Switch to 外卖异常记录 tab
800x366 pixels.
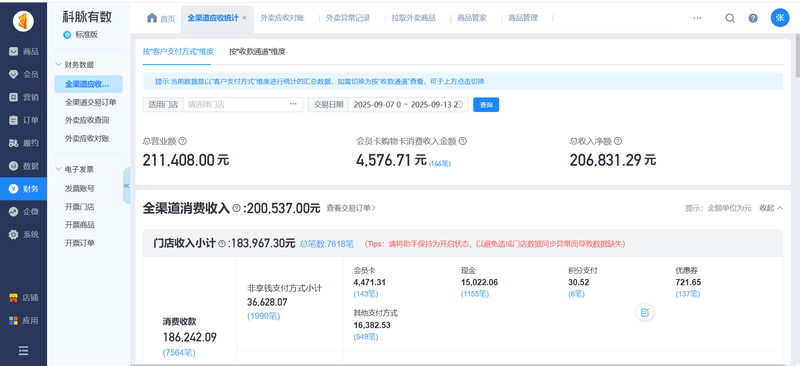click(x=348, y=18)
